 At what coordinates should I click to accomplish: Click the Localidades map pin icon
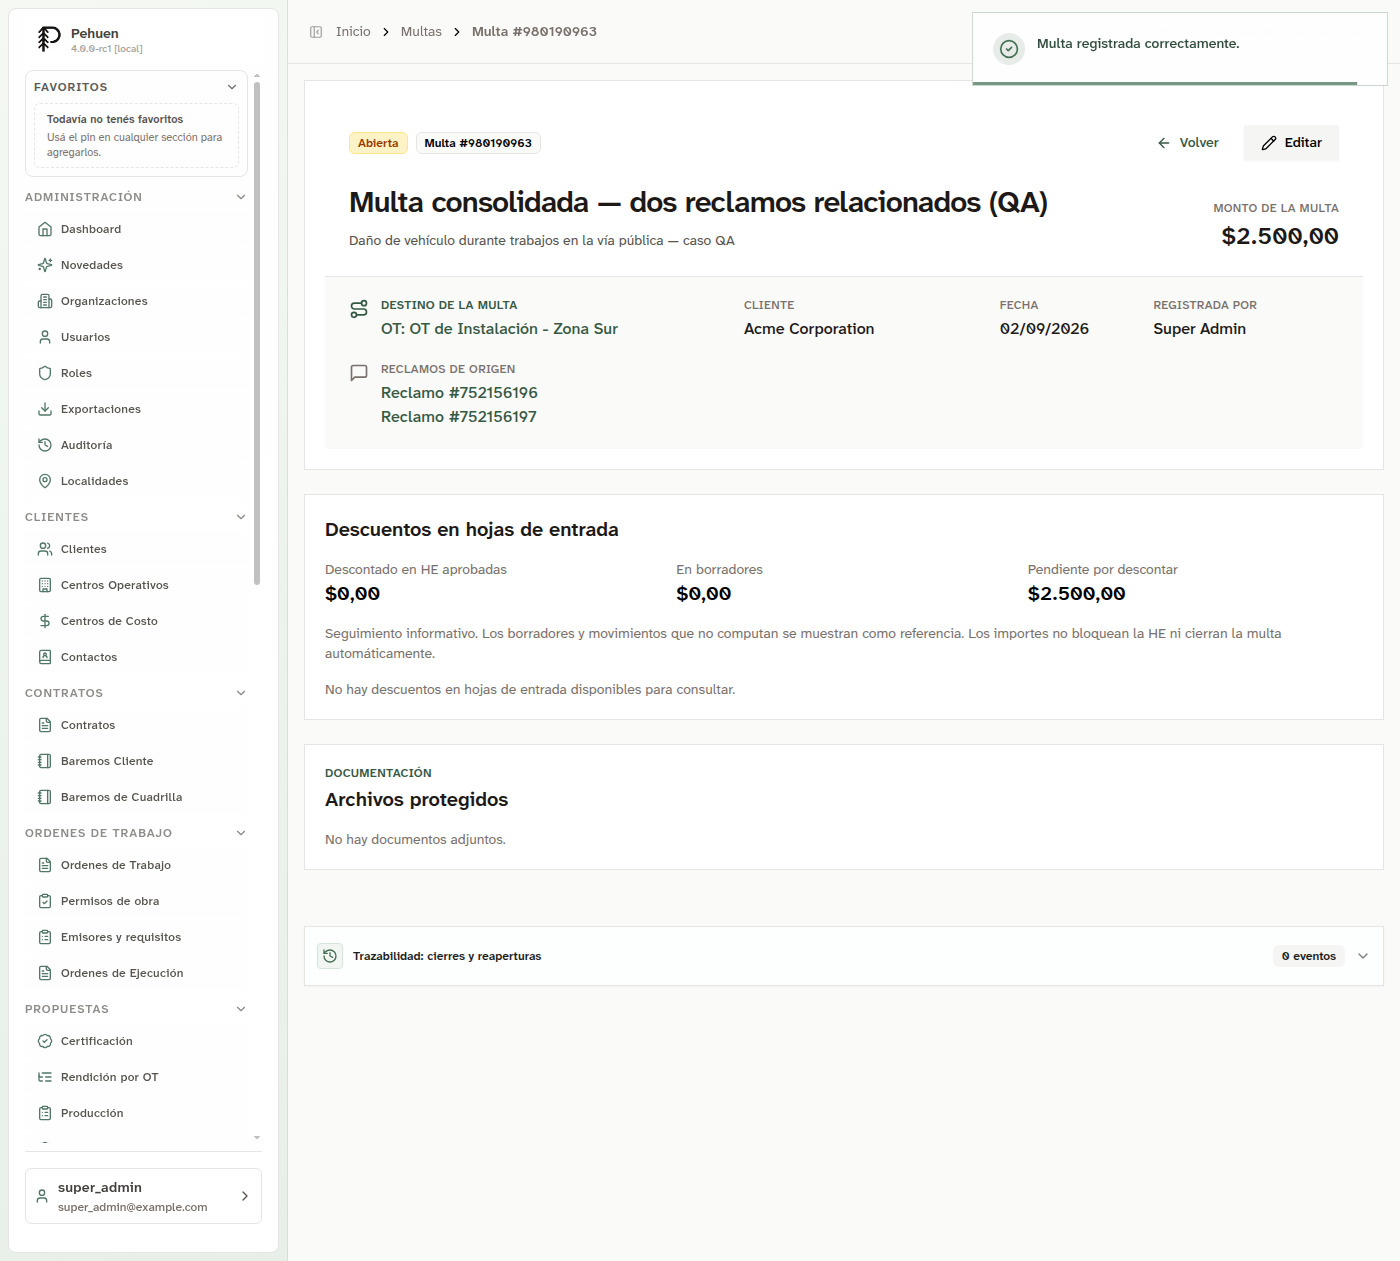coord(45,481)
